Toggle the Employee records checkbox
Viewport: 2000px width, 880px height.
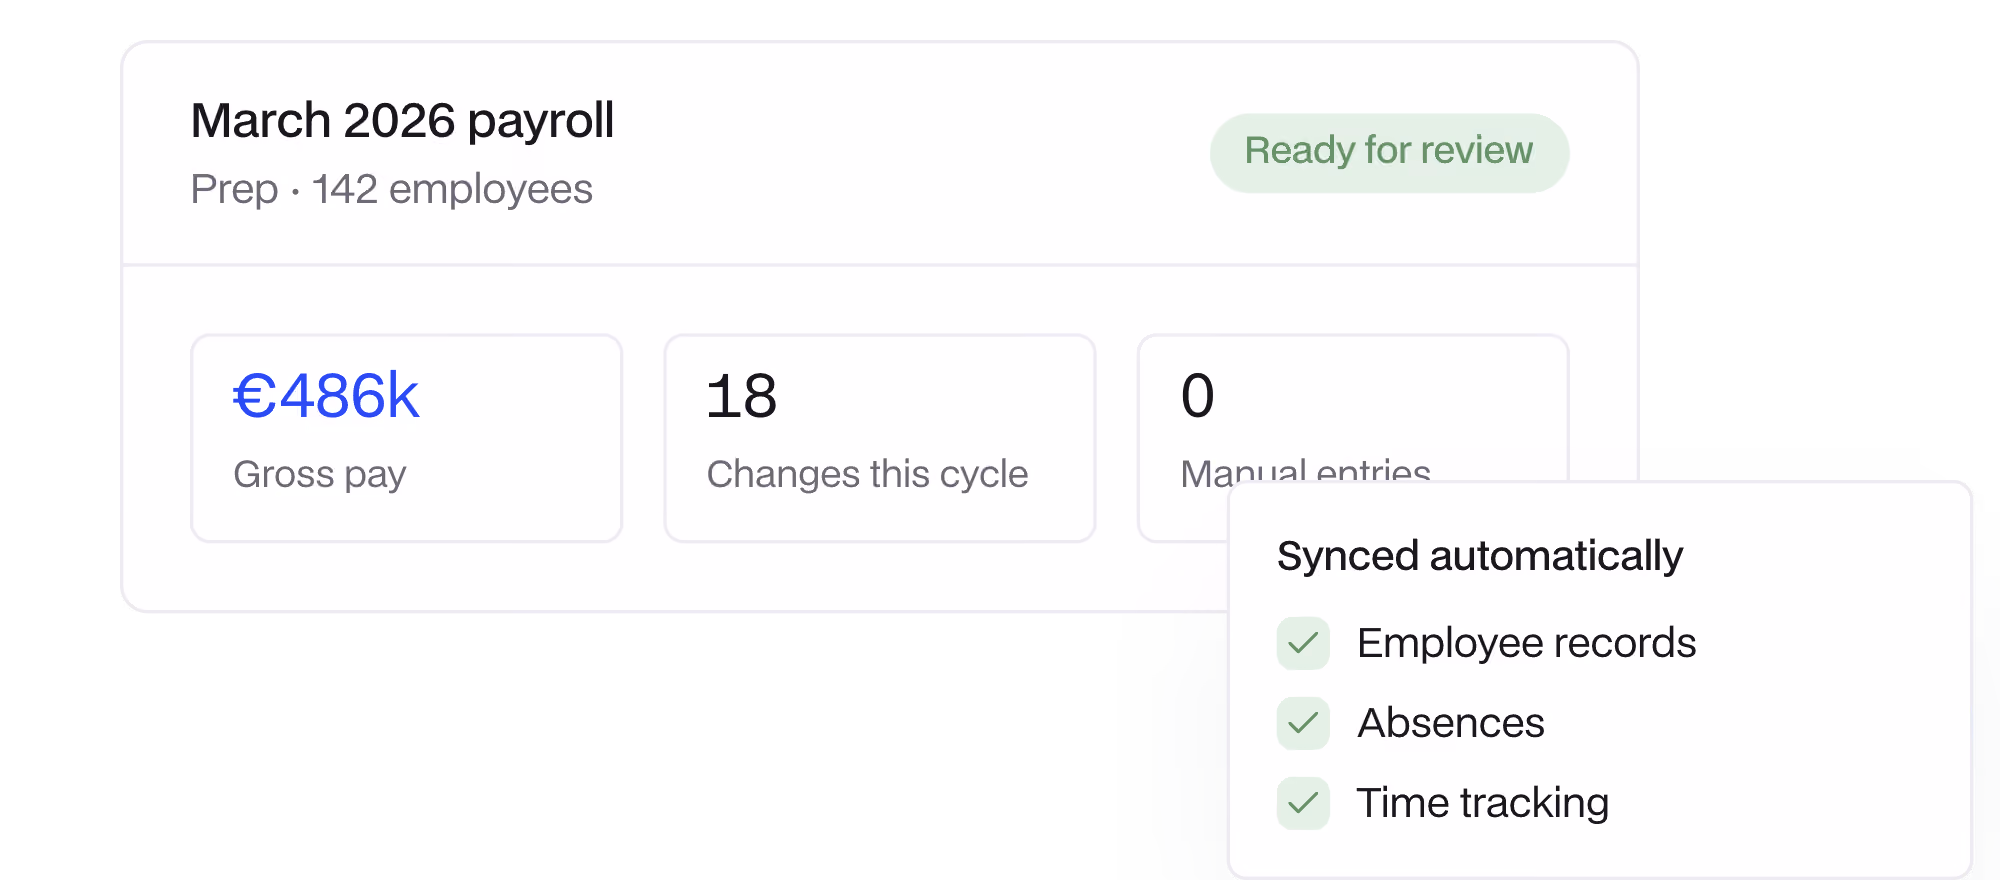[x=1303, y=643]
